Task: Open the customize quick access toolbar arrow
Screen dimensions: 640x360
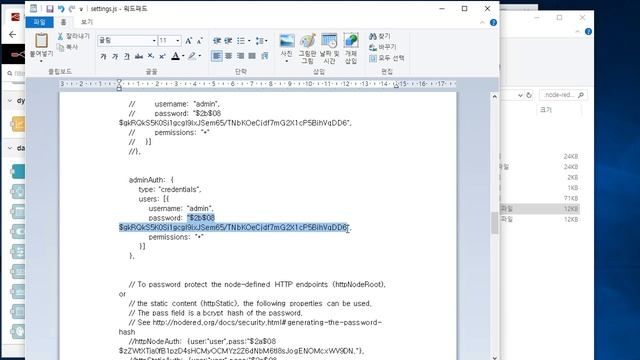Action: point(81,9)
